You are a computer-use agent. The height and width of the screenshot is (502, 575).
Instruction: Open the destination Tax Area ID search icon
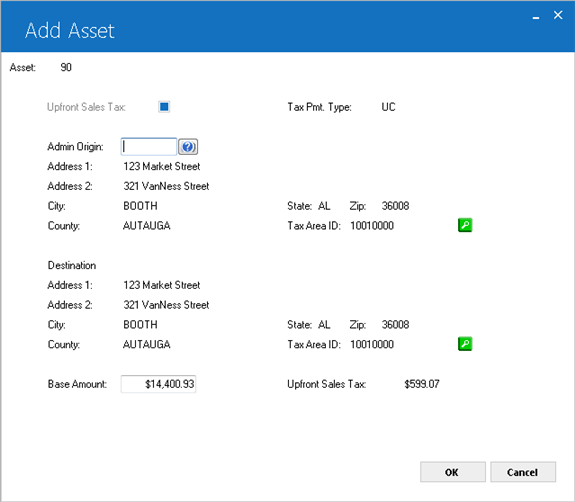pos(465,344)
